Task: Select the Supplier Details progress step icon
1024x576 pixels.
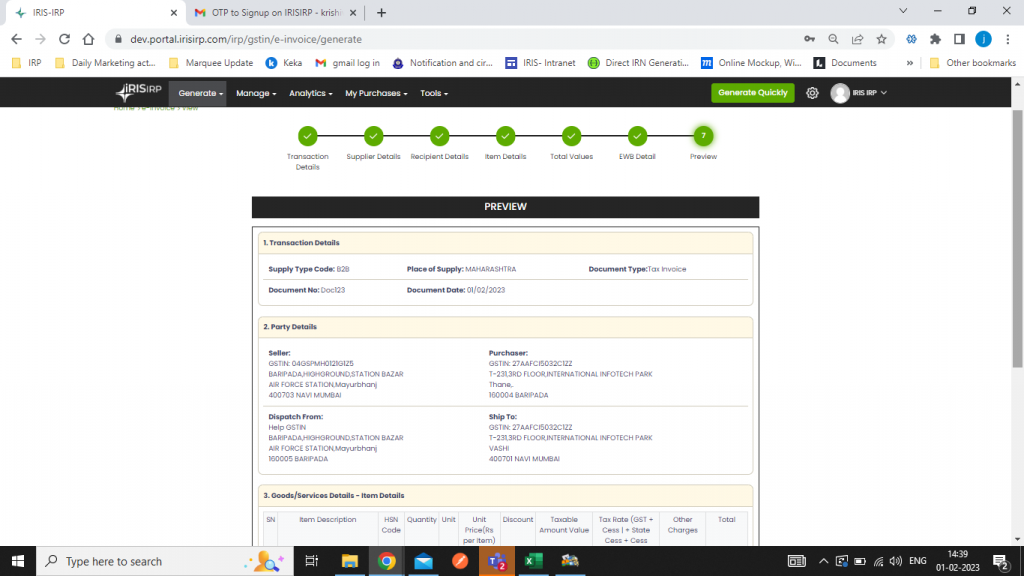Action: pos(373,137)
